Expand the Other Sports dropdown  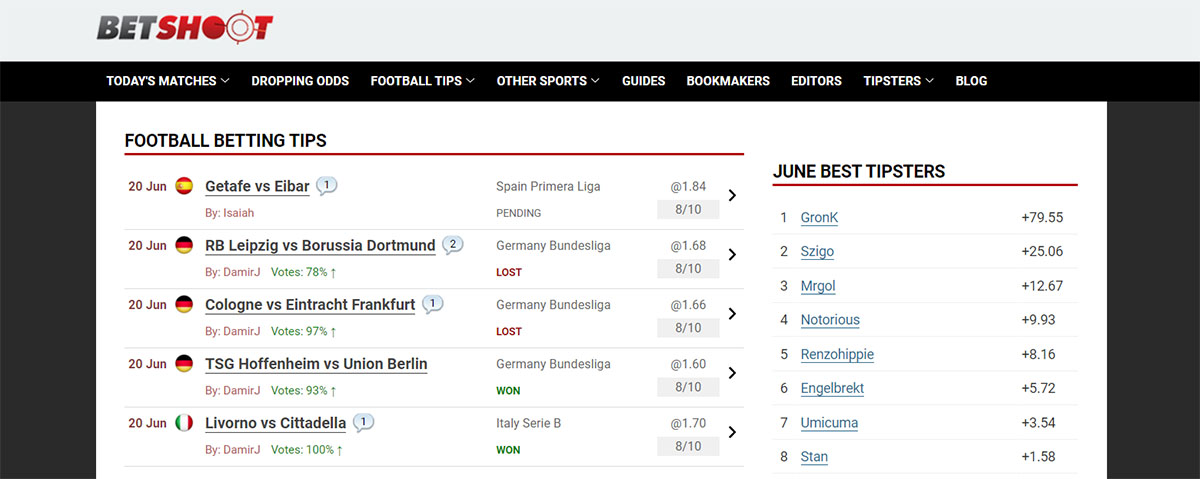(548, 81)
